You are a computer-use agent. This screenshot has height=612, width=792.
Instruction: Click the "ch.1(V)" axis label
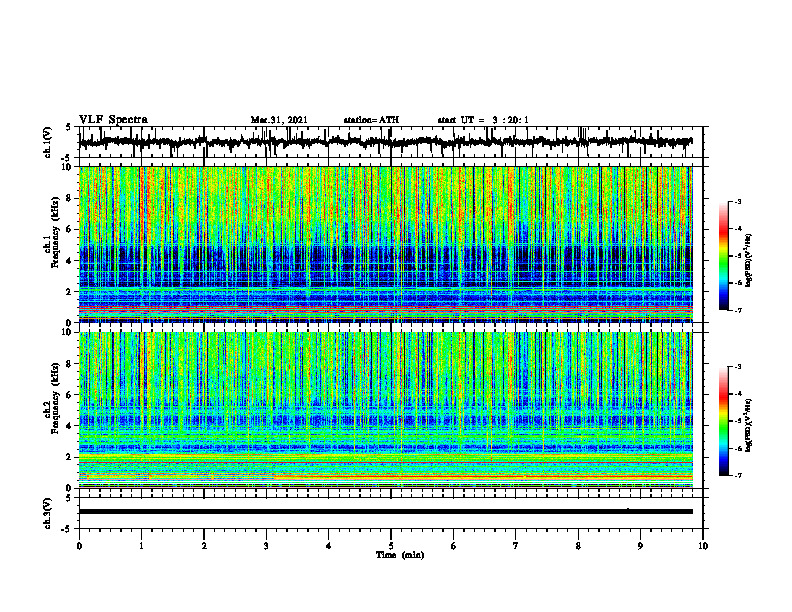pos(47,142)
